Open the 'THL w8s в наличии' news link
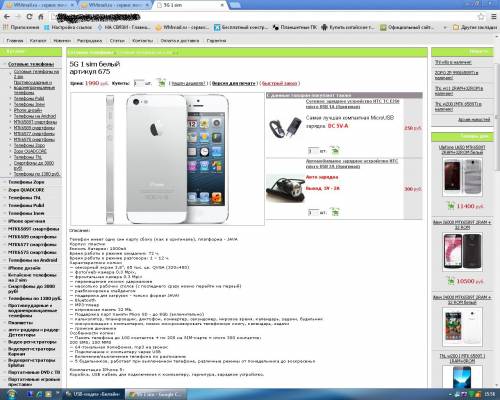 pos(453,62)
